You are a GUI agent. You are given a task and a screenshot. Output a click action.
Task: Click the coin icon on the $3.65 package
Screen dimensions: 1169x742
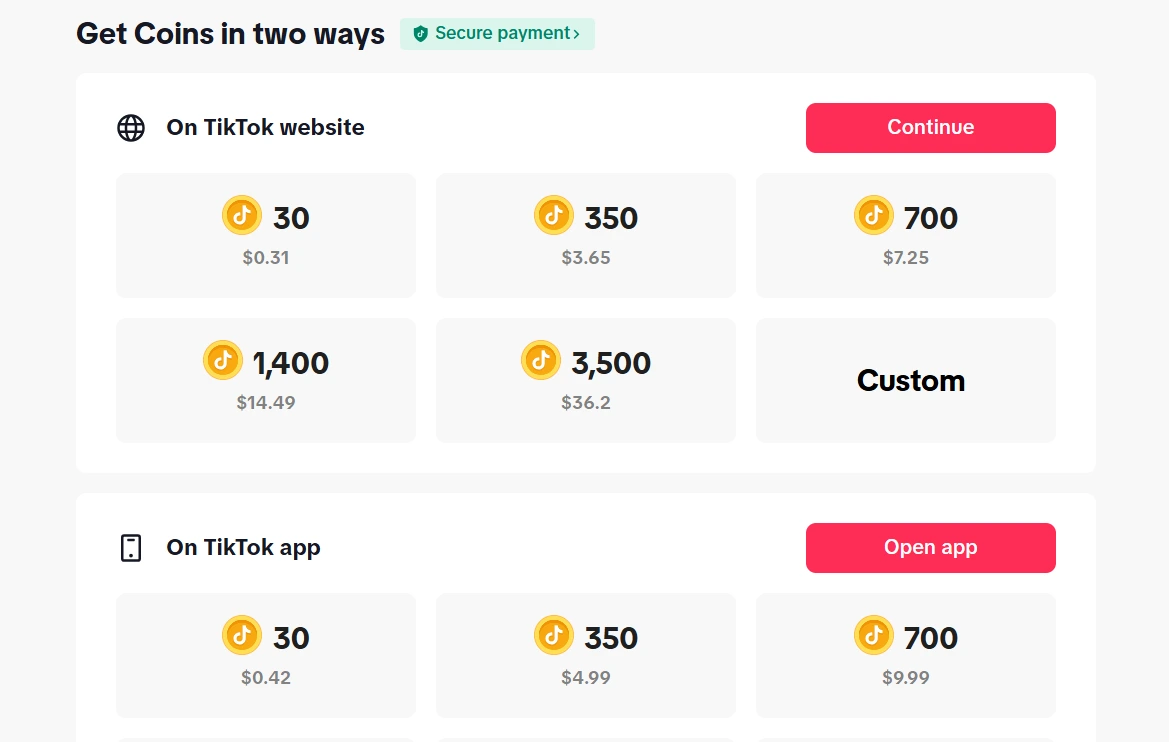554,216
